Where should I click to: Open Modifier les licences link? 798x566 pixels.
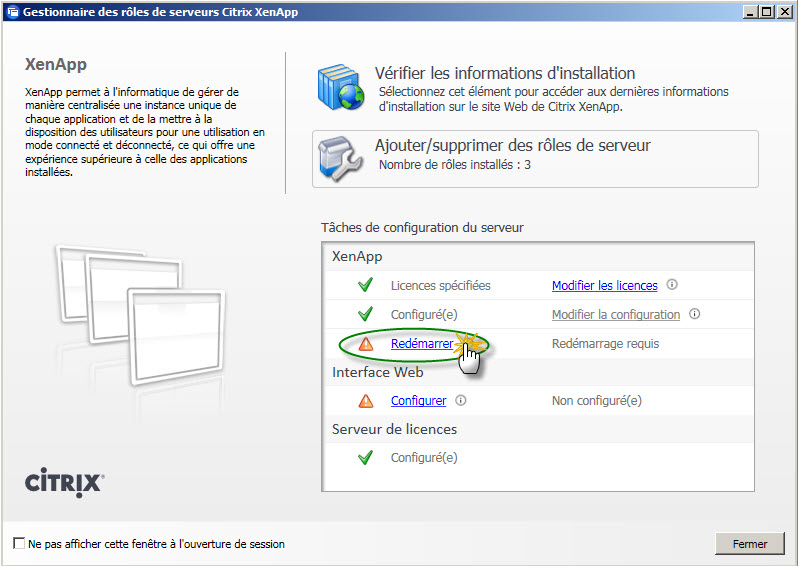(x=605, y=286)
